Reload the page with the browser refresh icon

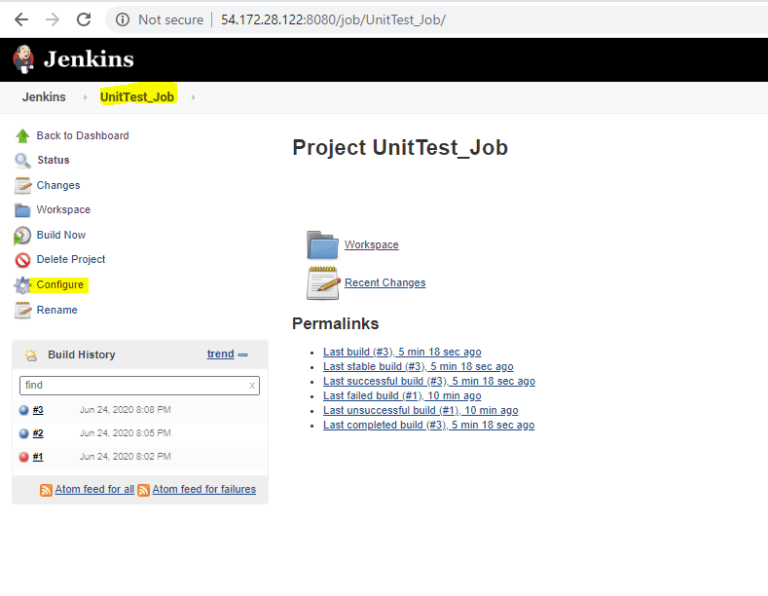click(84, 20)
